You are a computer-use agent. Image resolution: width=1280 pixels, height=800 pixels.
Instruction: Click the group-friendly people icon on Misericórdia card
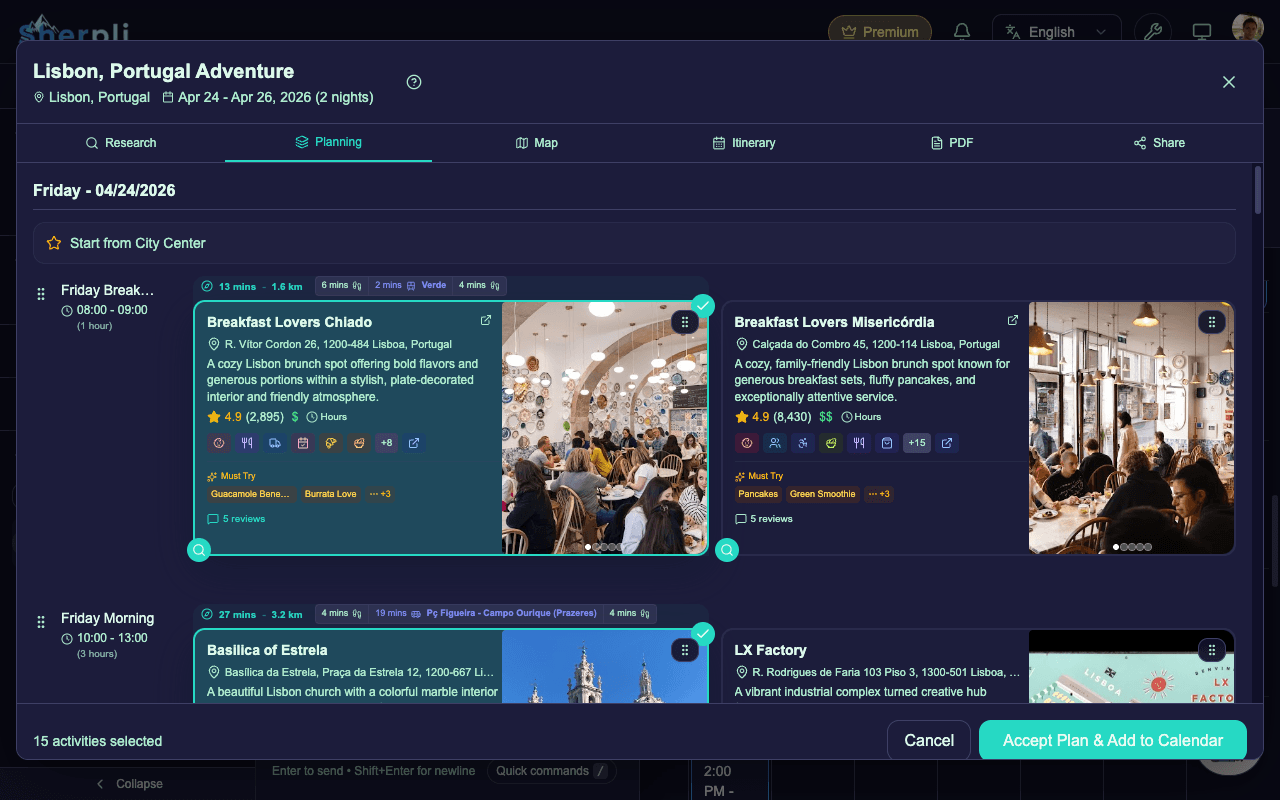tap(774, 443)
